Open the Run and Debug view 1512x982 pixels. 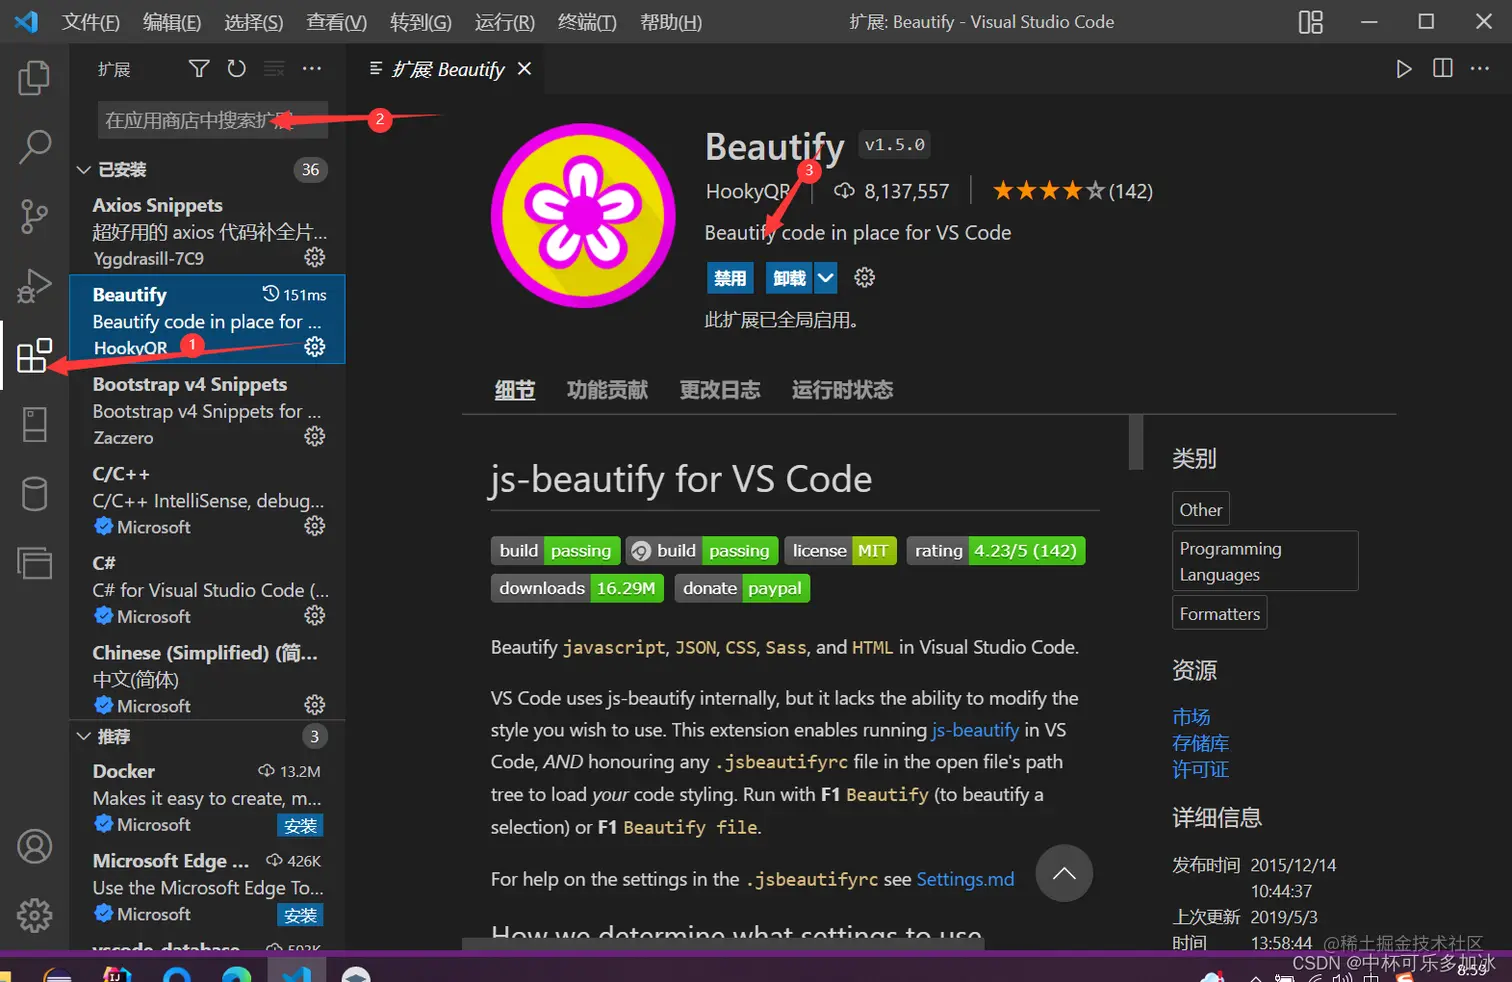34,286
